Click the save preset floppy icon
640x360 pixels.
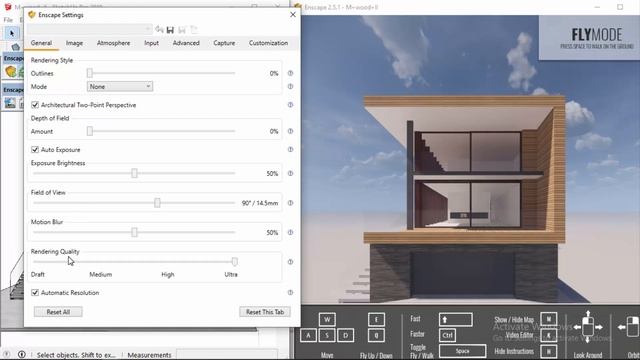coord(170,29)
